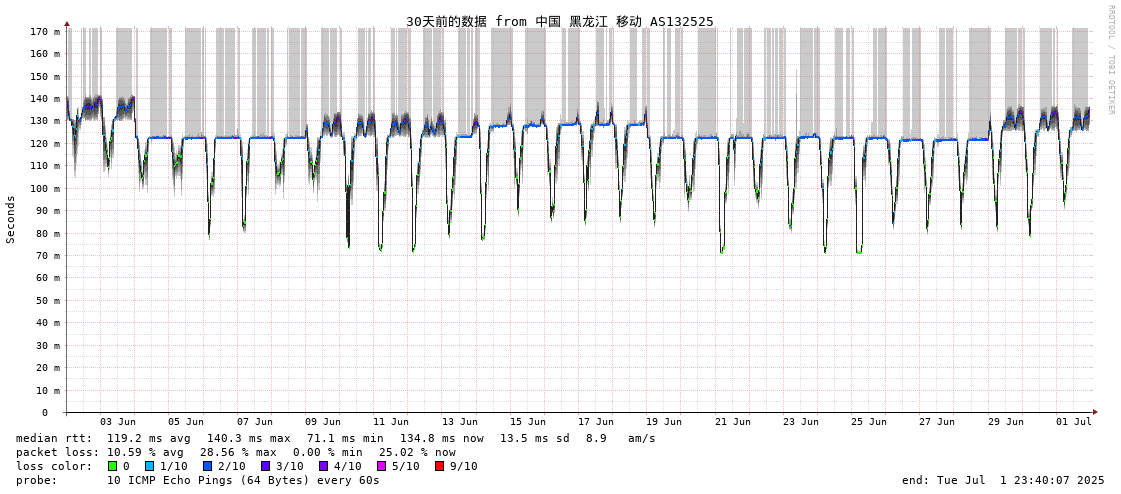The width and height of the screenshot is (1121, 494).
Task: Click the "110 m" y-axis tick label
Action: coord(44,166)
